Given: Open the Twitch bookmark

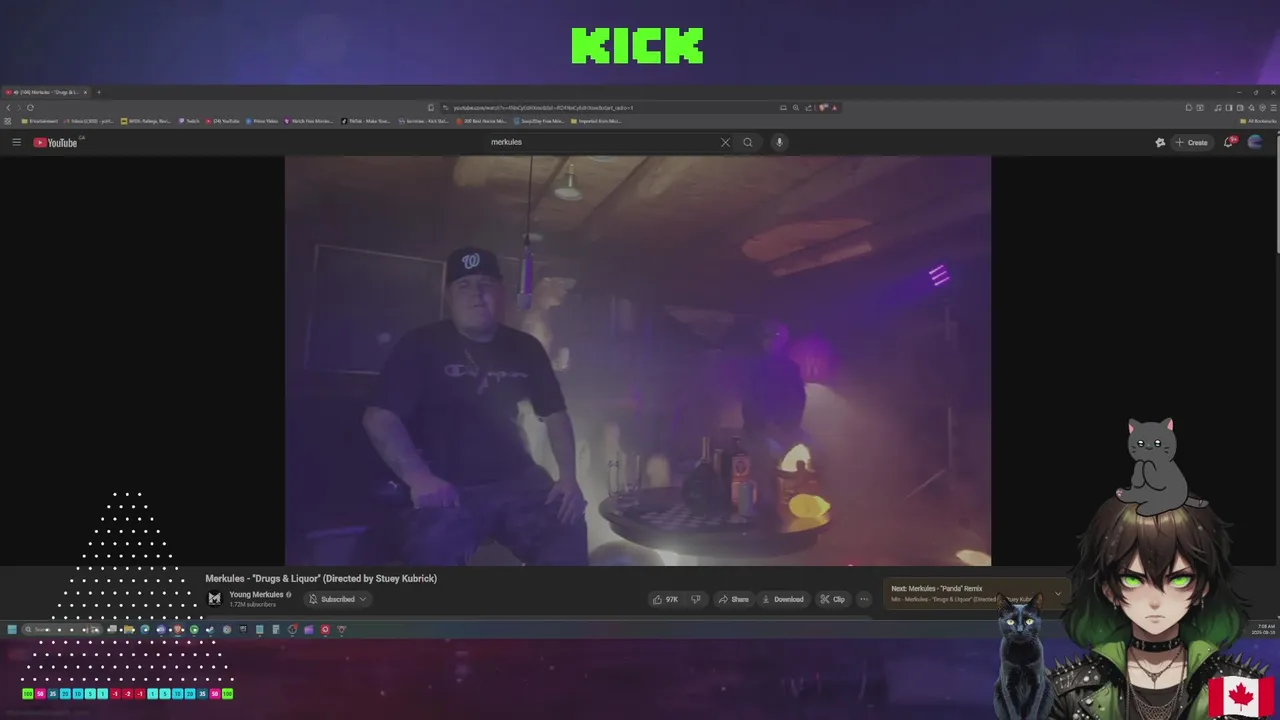Looking at the screenshot, I should pyautogui.click(x=189, y=121).
